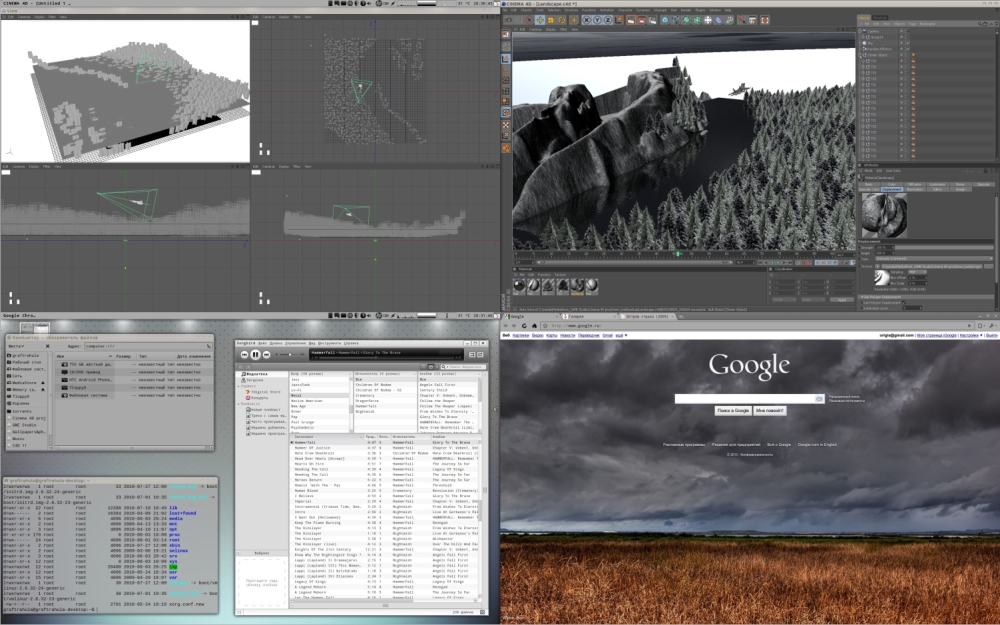Adjust the displacement Strength slider
1000x625 pixels.
pyautogui.click(x=944, y=247)
